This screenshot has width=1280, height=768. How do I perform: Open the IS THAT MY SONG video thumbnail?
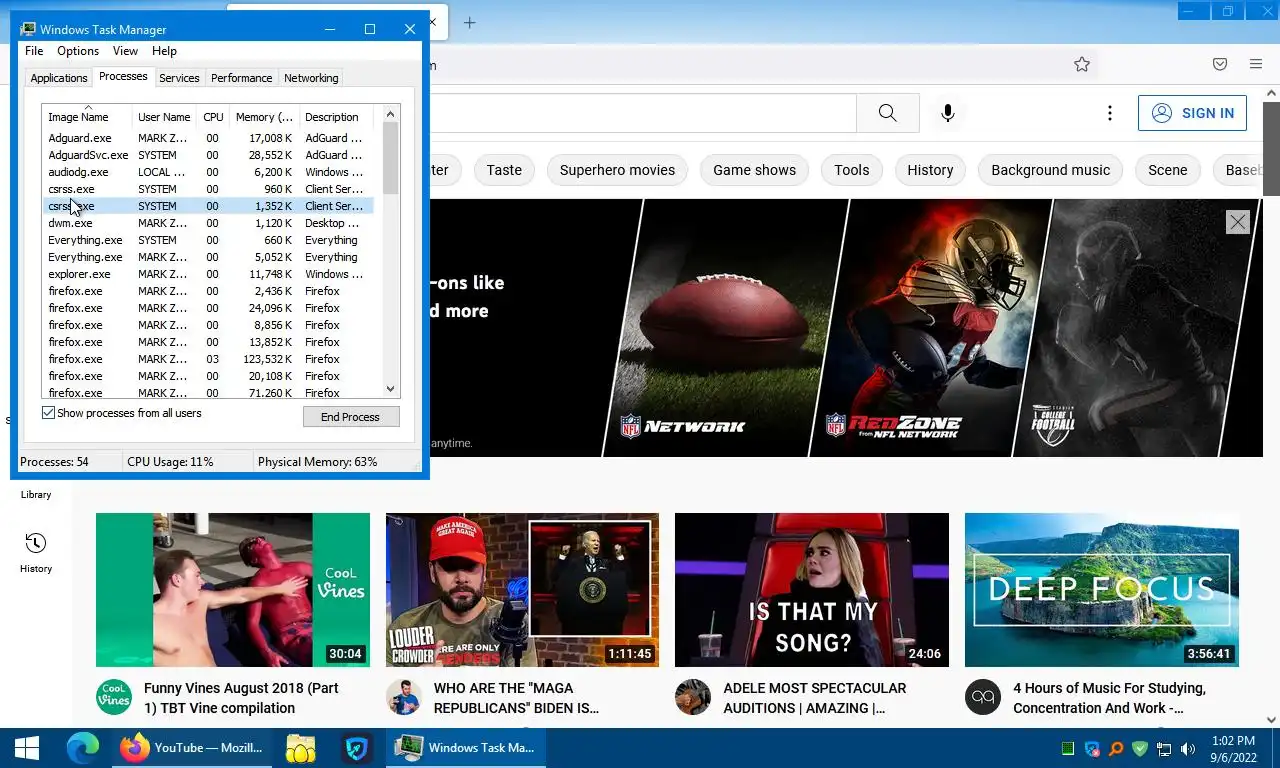(x=812, y=590)
